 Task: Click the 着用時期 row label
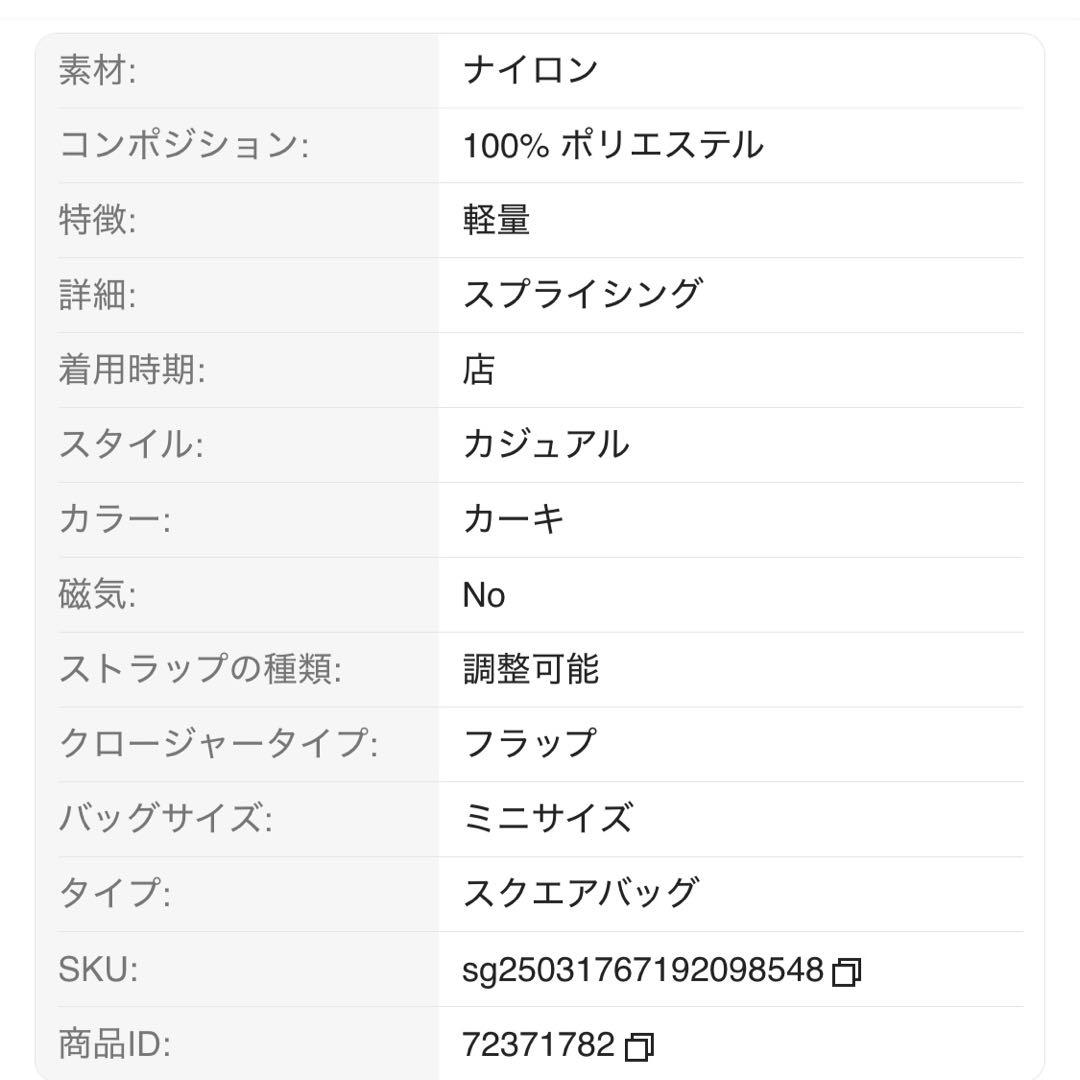tap(132, 370)
